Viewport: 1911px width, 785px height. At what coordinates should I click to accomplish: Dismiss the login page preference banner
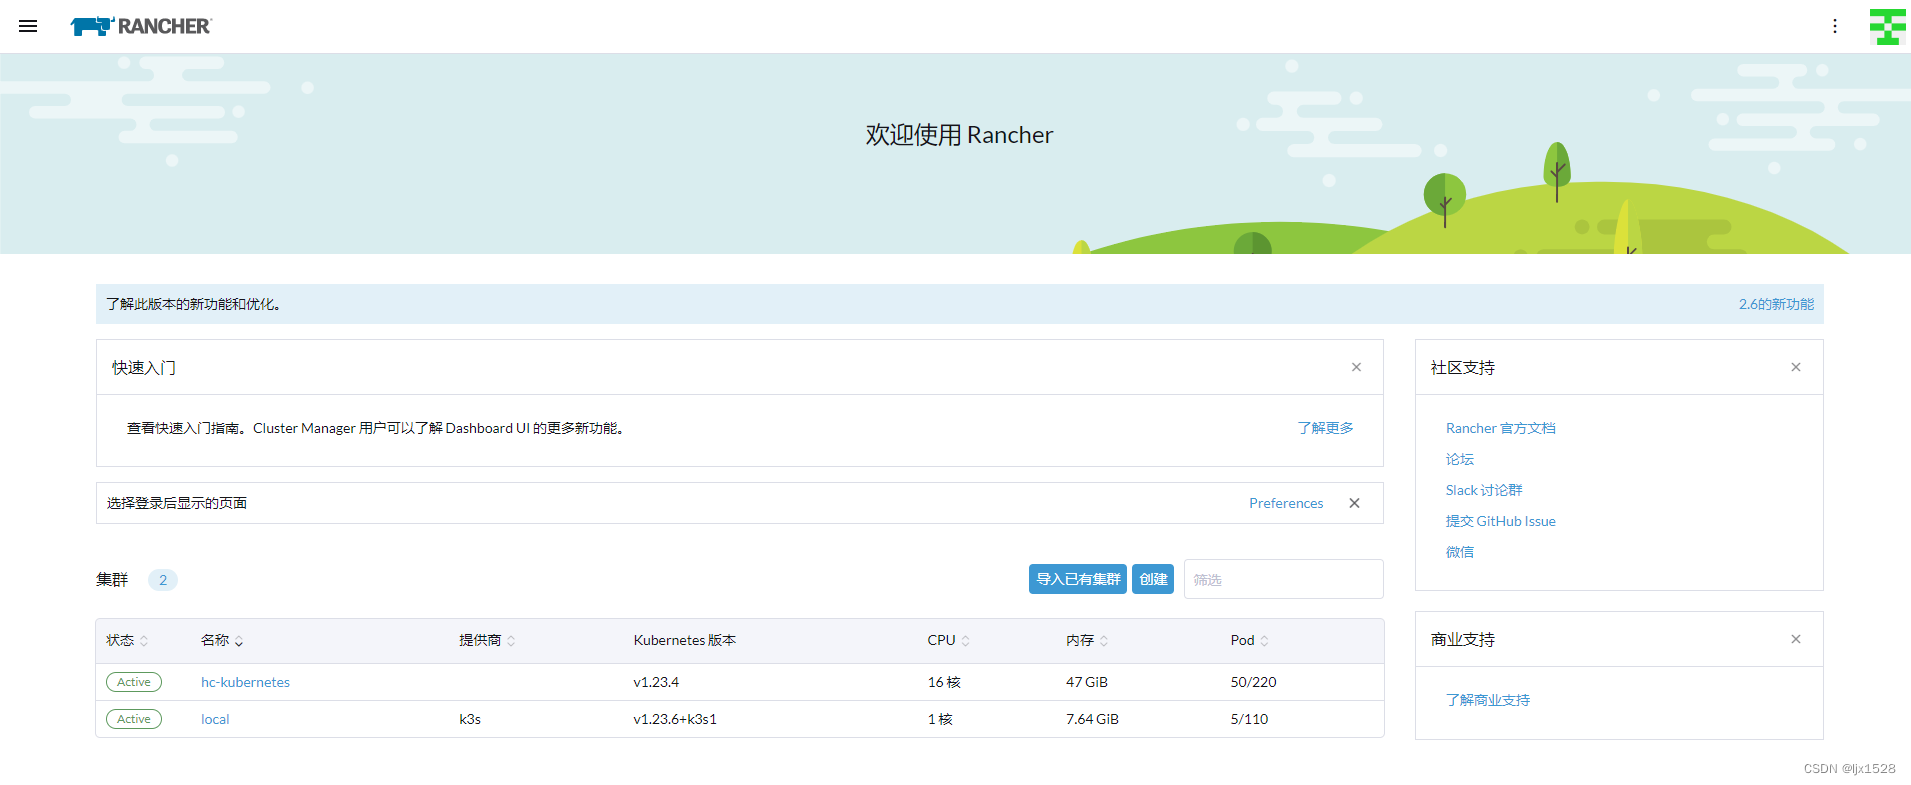[x=1354, y=503]
